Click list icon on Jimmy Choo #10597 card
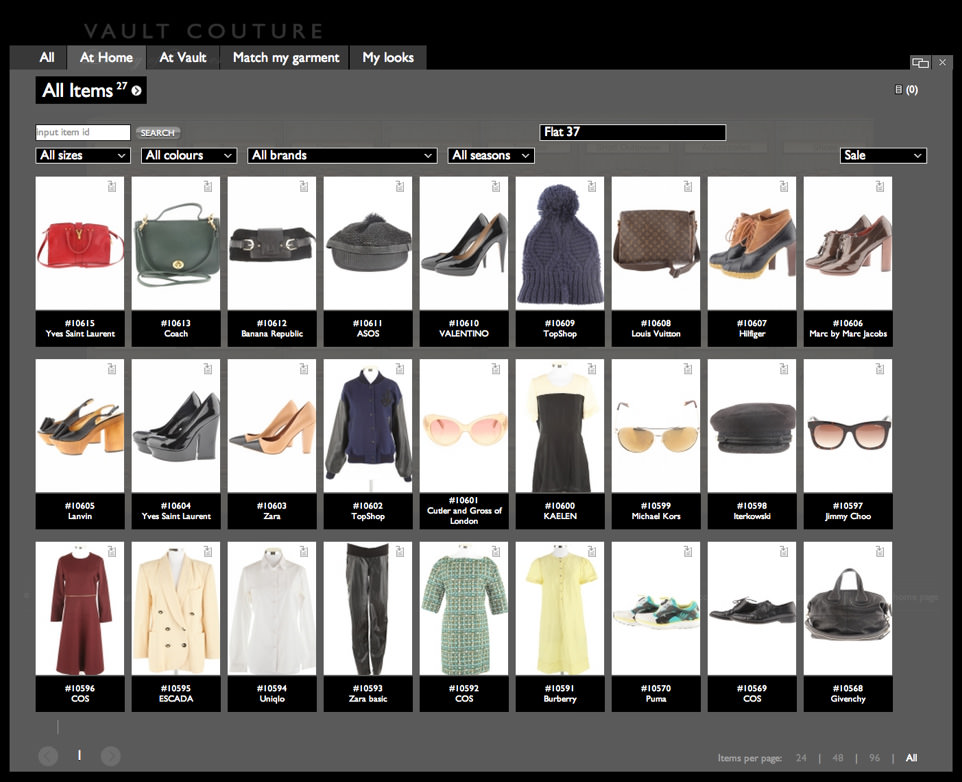962x782 pixels. point(880,369)
